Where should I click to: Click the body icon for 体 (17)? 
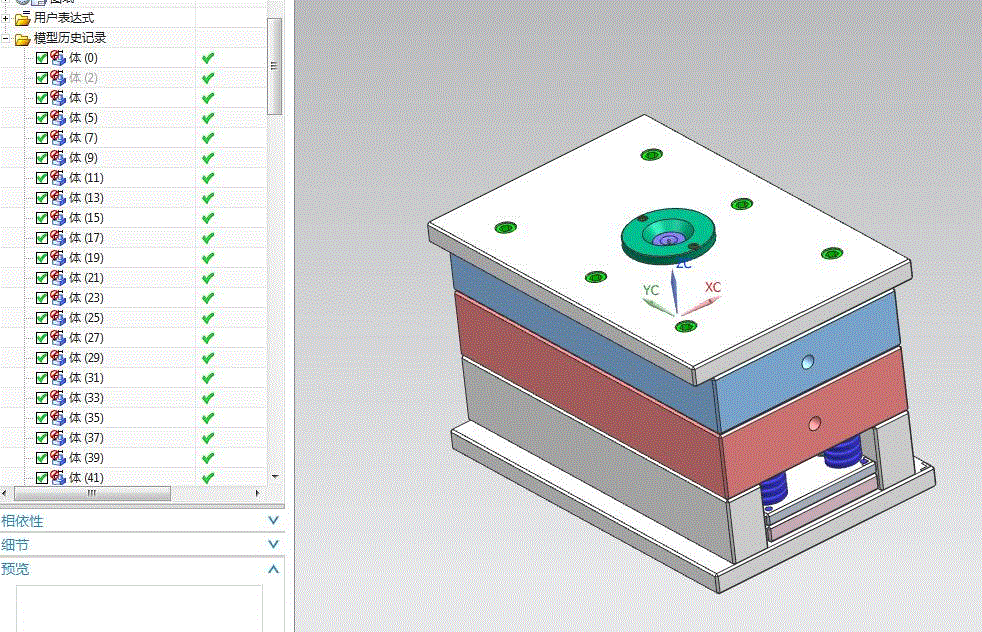(58, 238)
